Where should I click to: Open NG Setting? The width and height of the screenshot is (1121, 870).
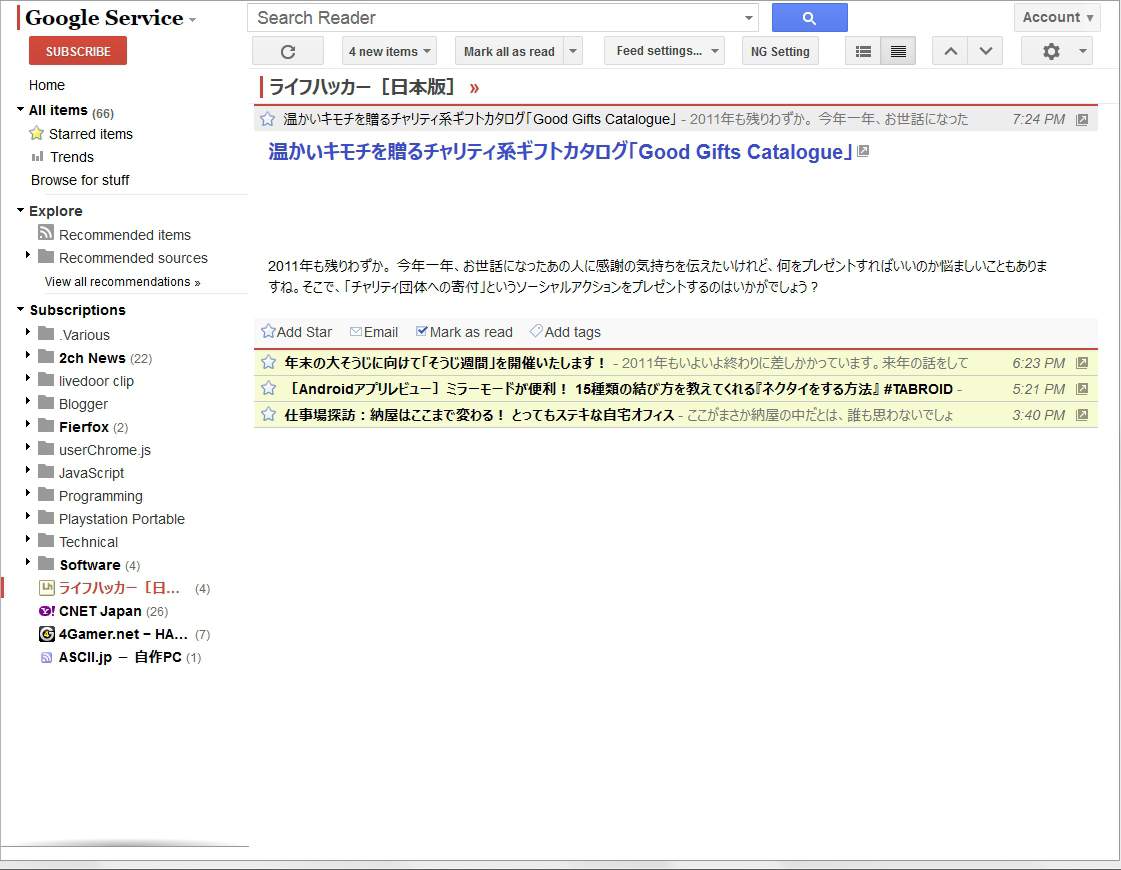780,51
